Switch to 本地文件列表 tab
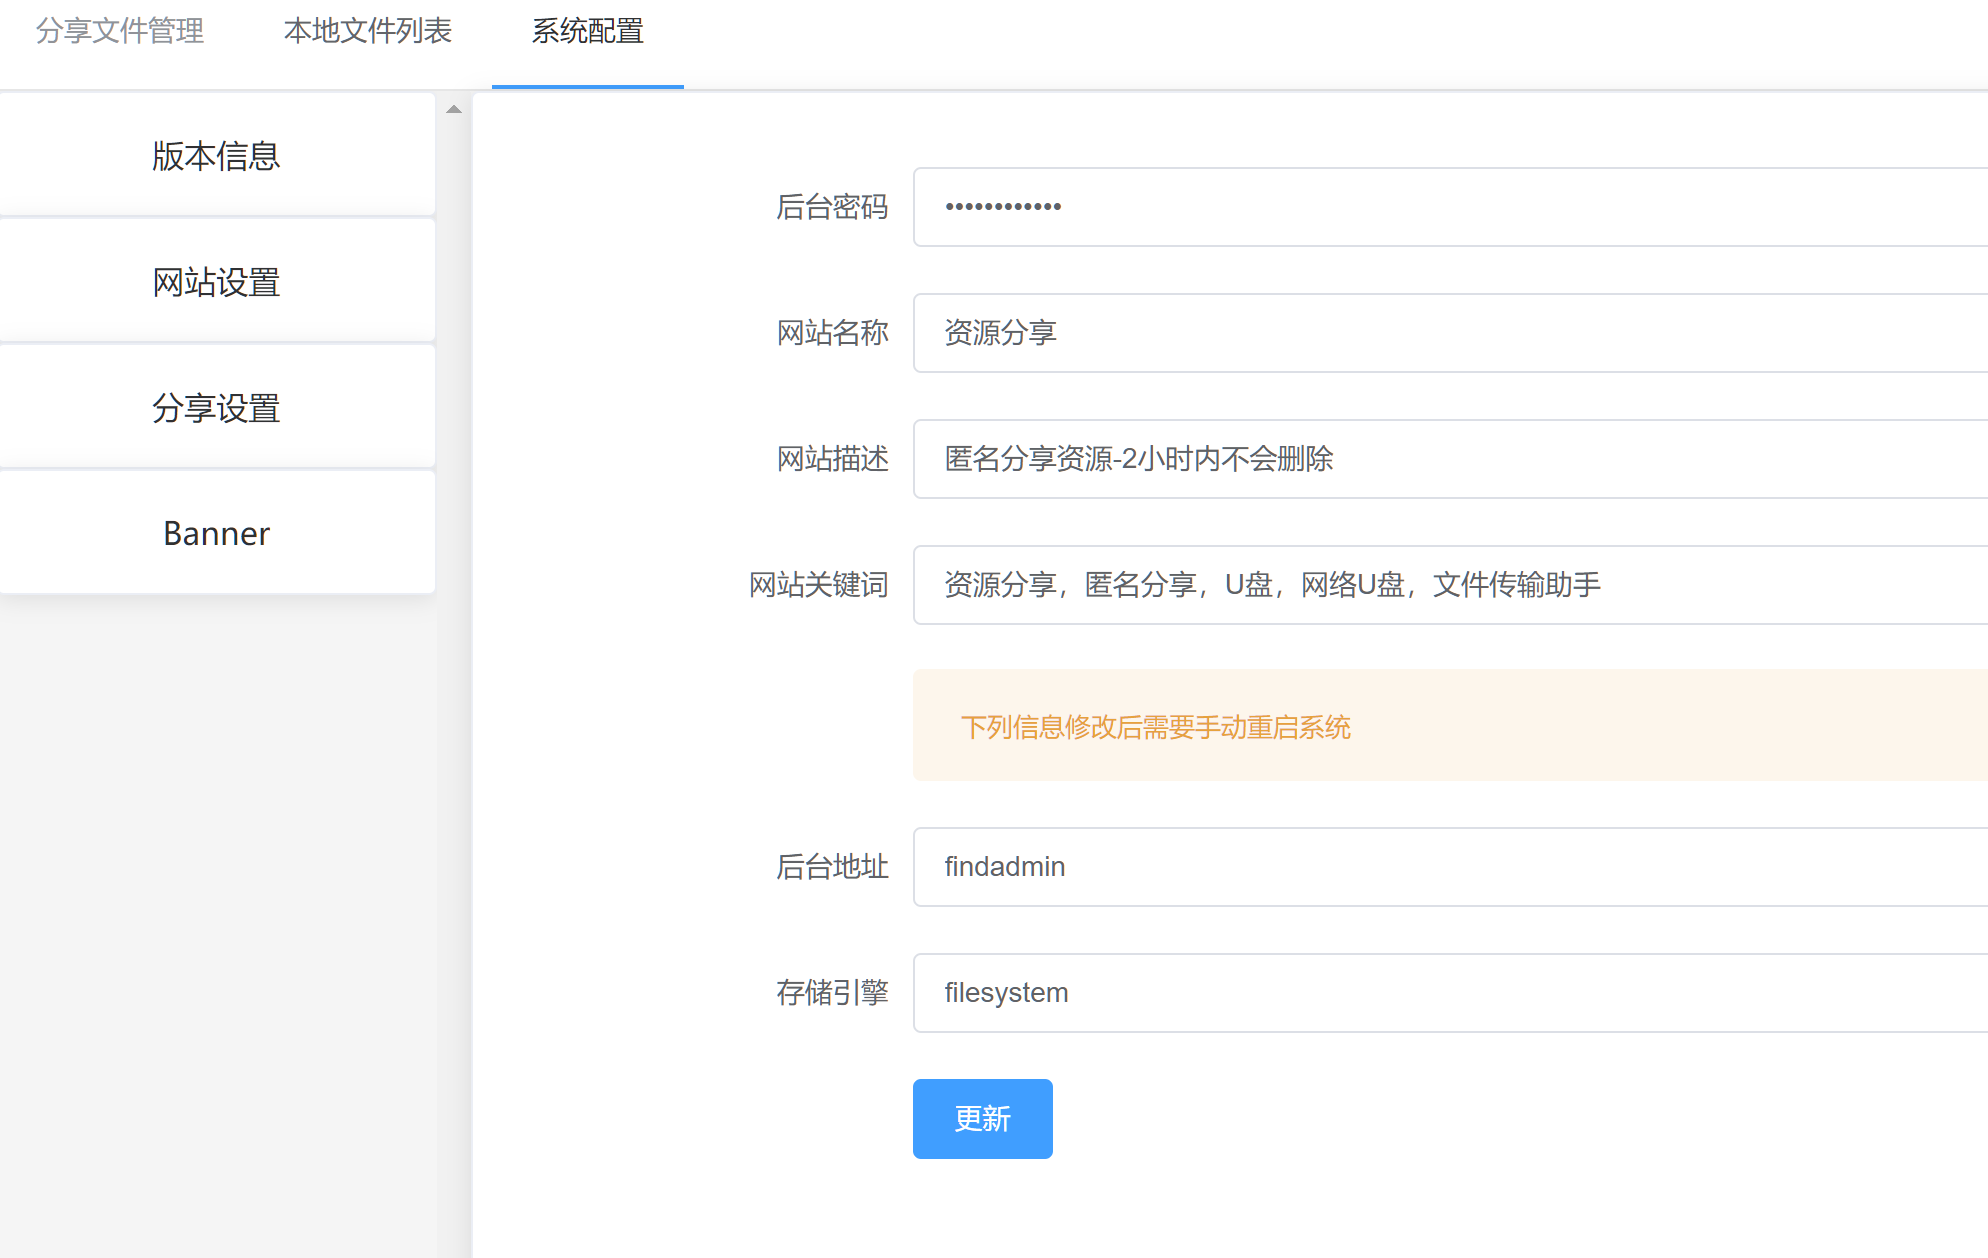 pyautogui.click(x=367, y=32)
